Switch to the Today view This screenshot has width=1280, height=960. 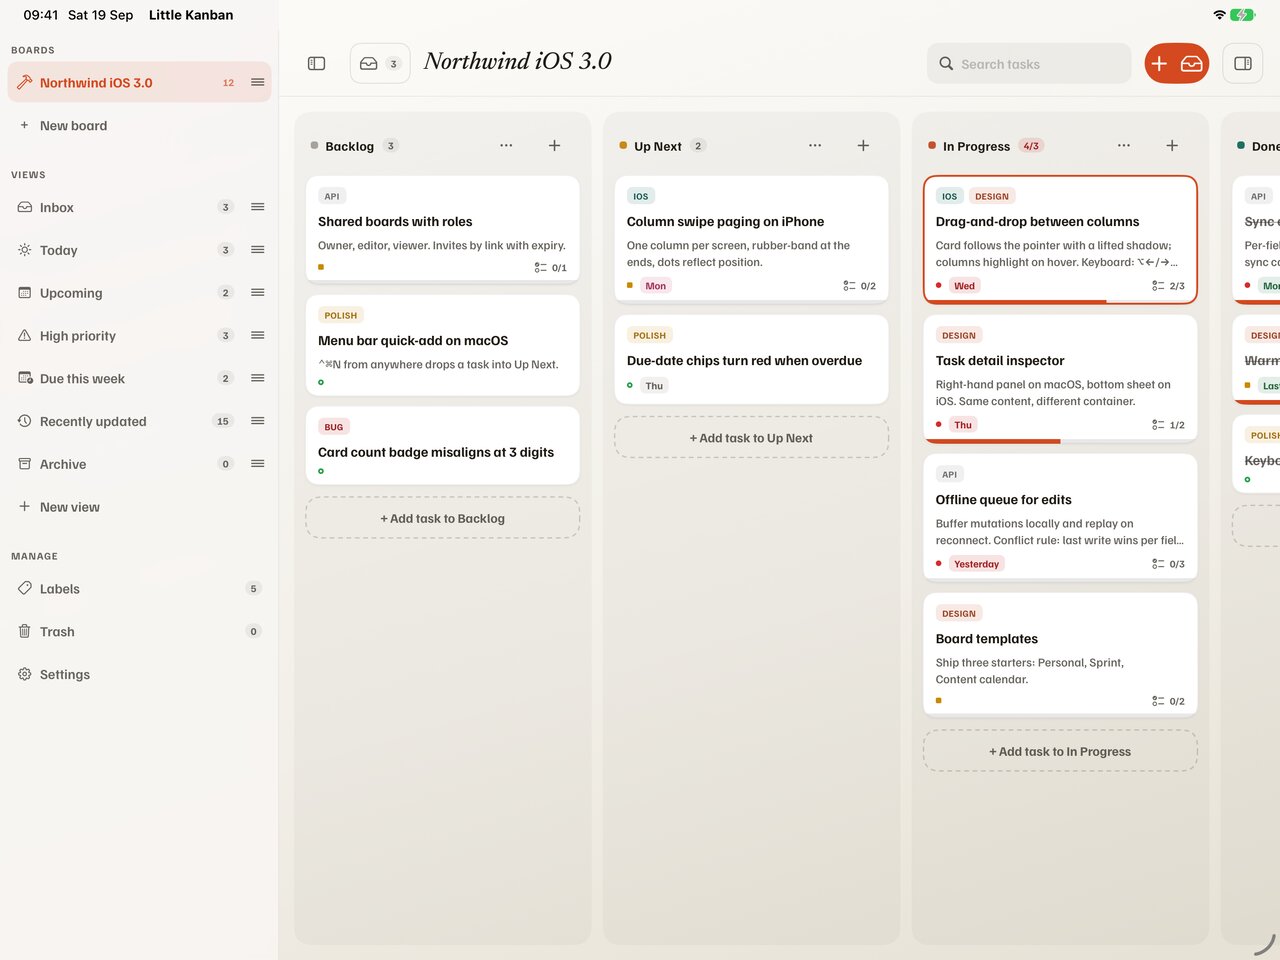139,250
